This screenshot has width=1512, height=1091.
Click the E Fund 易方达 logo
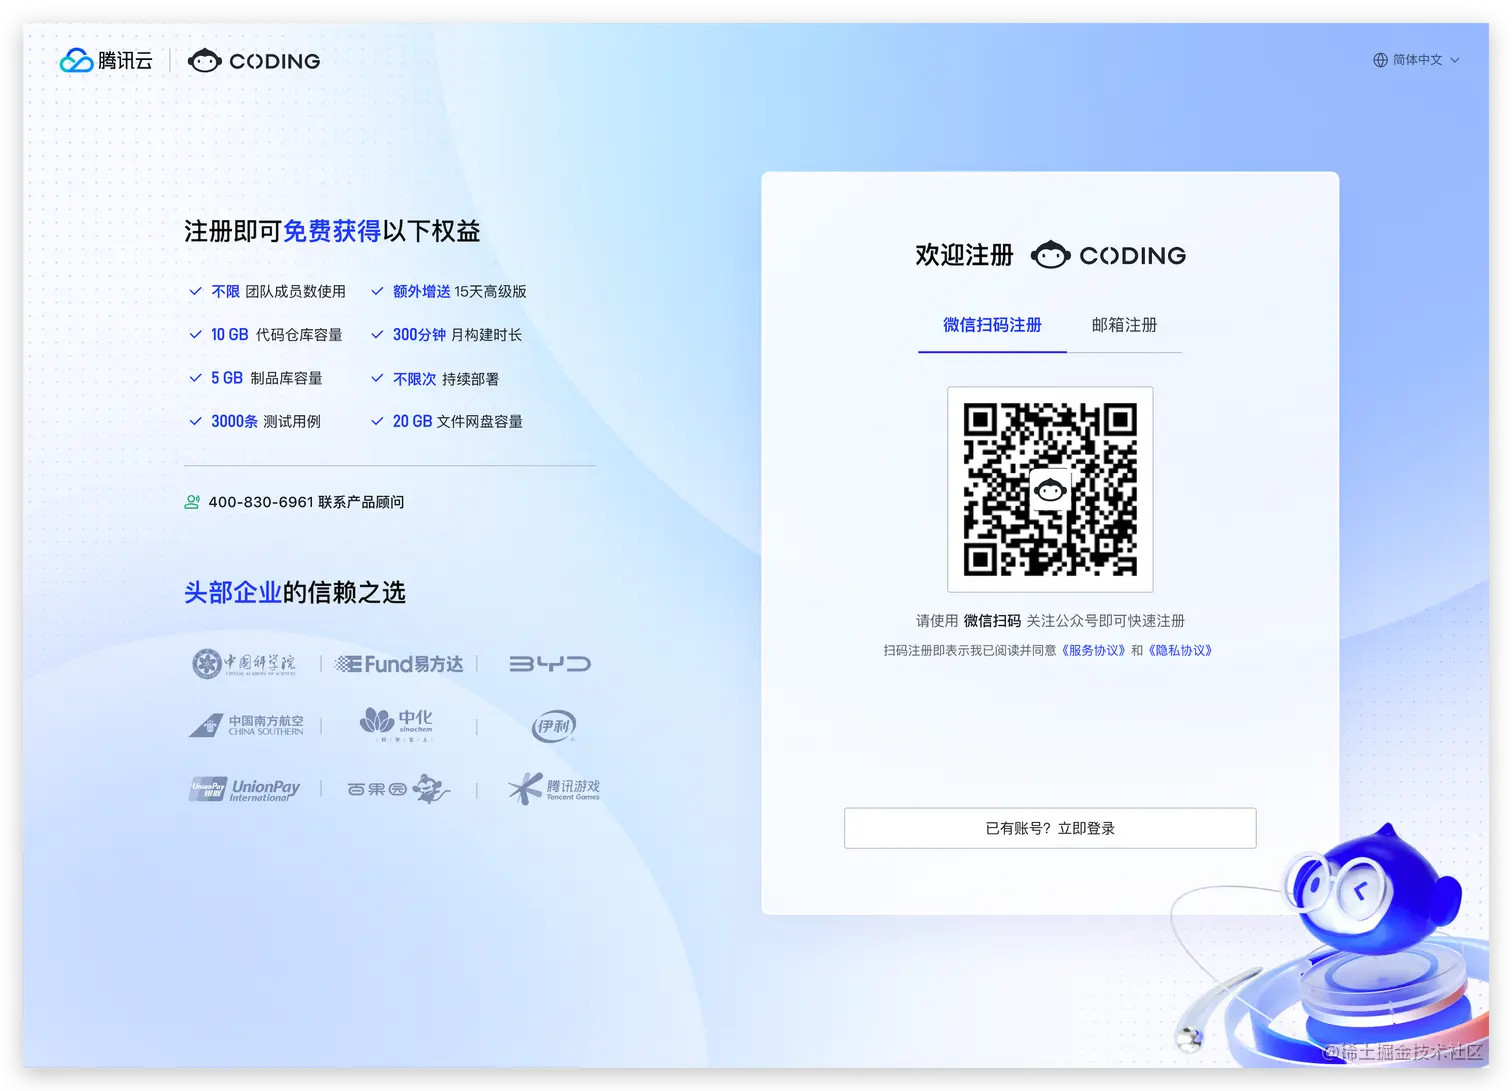(x=399, y=664)
